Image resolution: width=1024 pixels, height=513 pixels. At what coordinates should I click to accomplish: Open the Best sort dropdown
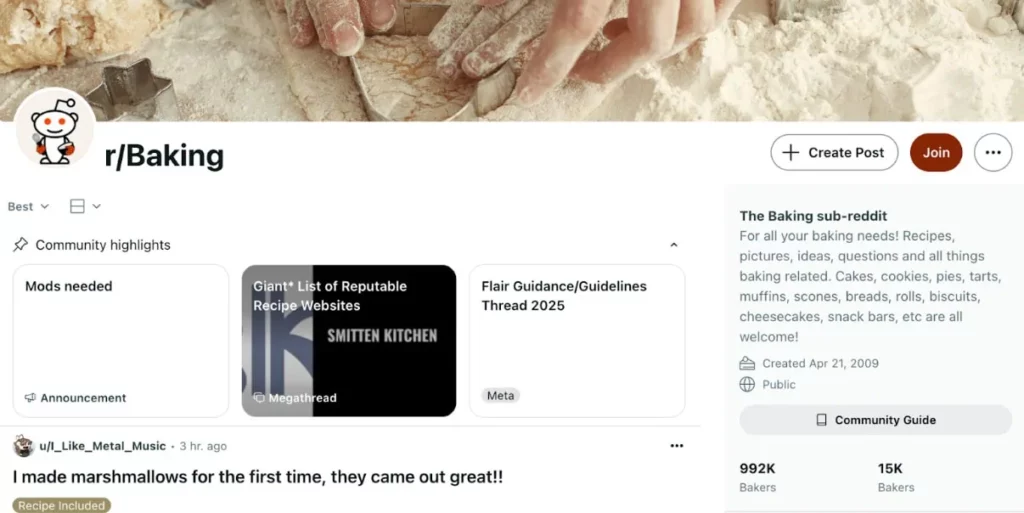click(28, 206)
